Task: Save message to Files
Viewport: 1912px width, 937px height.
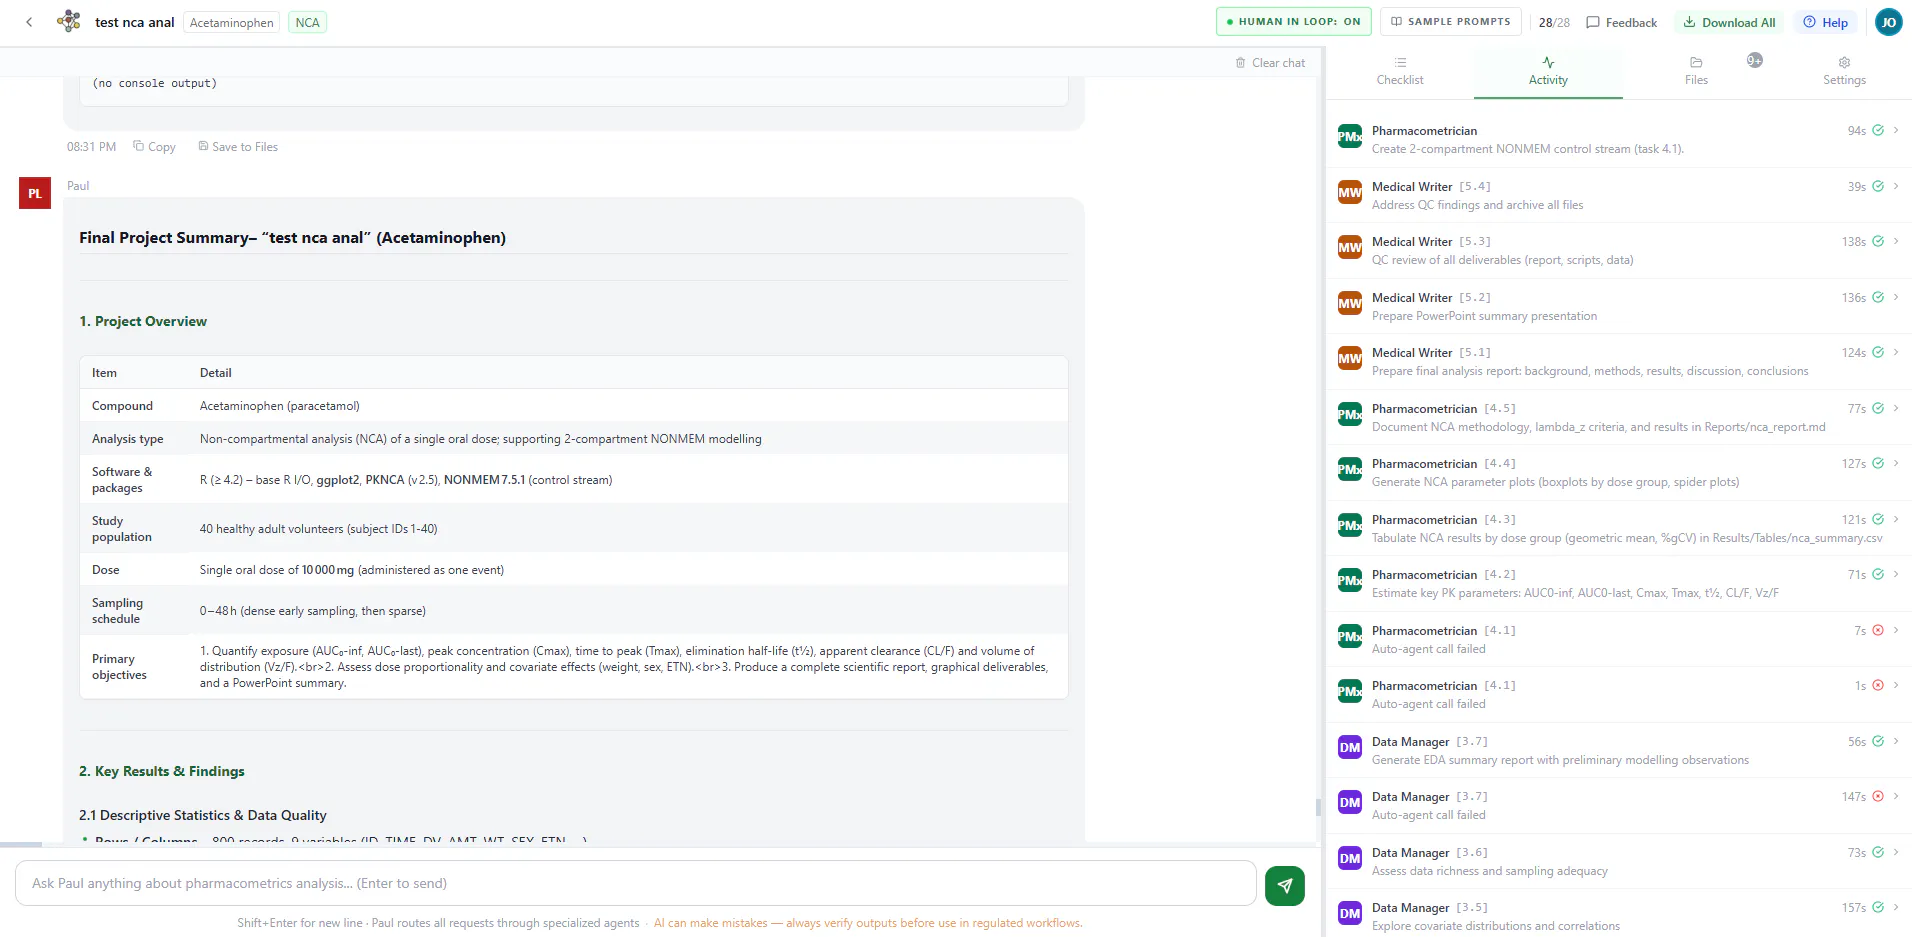Action: click(238, 147)
